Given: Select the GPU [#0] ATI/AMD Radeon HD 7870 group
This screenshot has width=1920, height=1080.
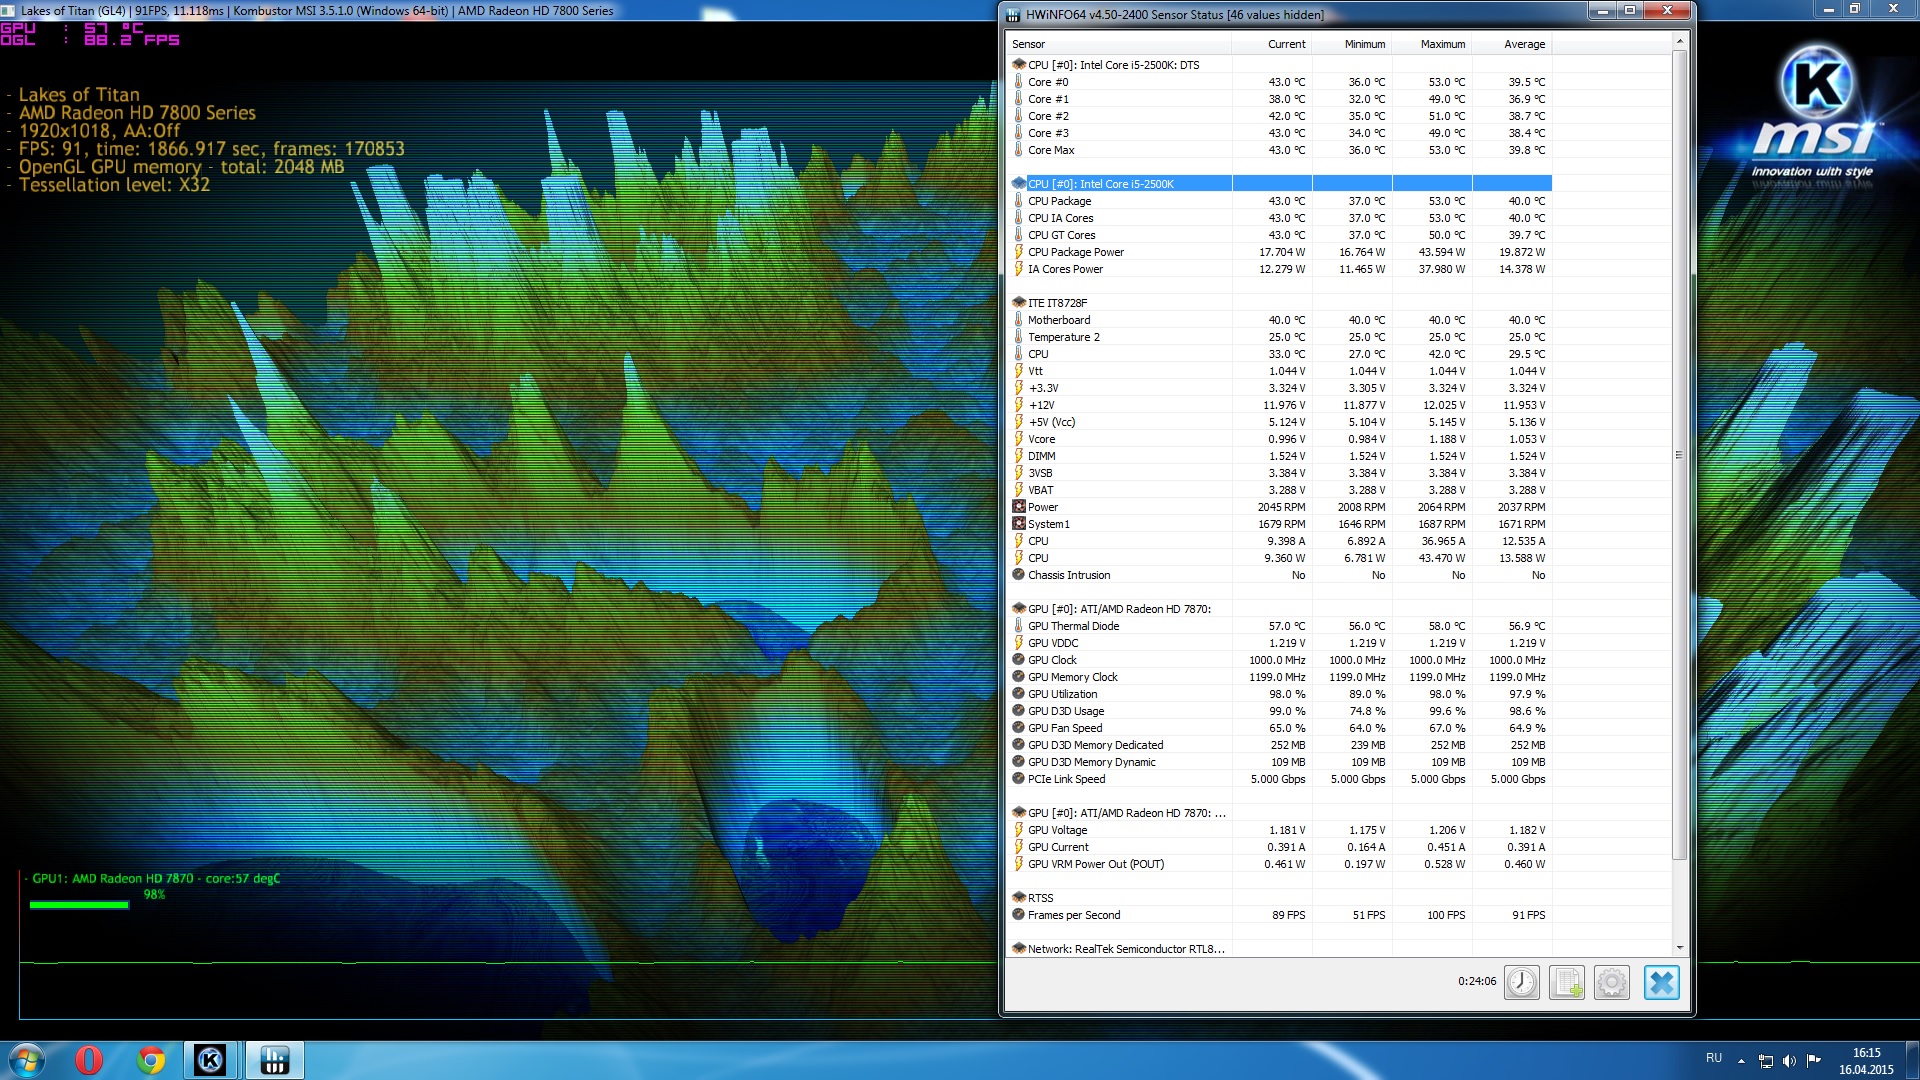Looking at the screenshot, I should click(x=1118, y=609).
